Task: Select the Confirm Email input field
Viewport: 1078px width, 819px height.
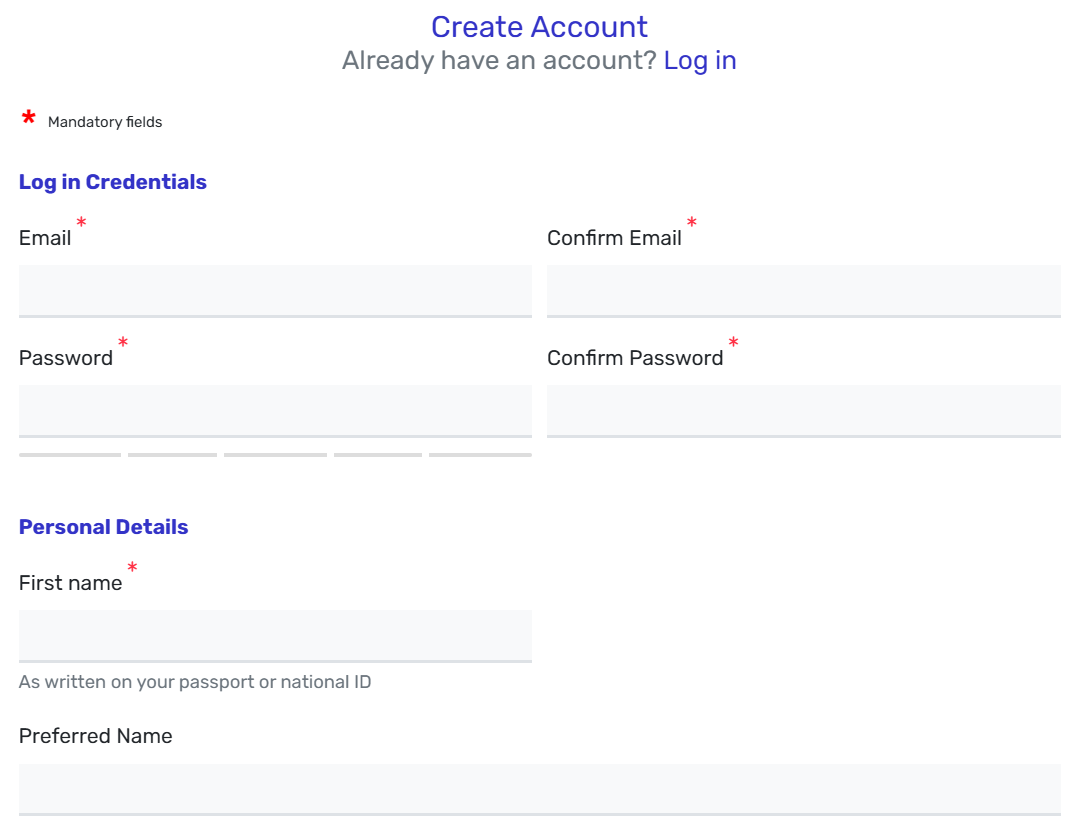Action: (x=804, y=291)
